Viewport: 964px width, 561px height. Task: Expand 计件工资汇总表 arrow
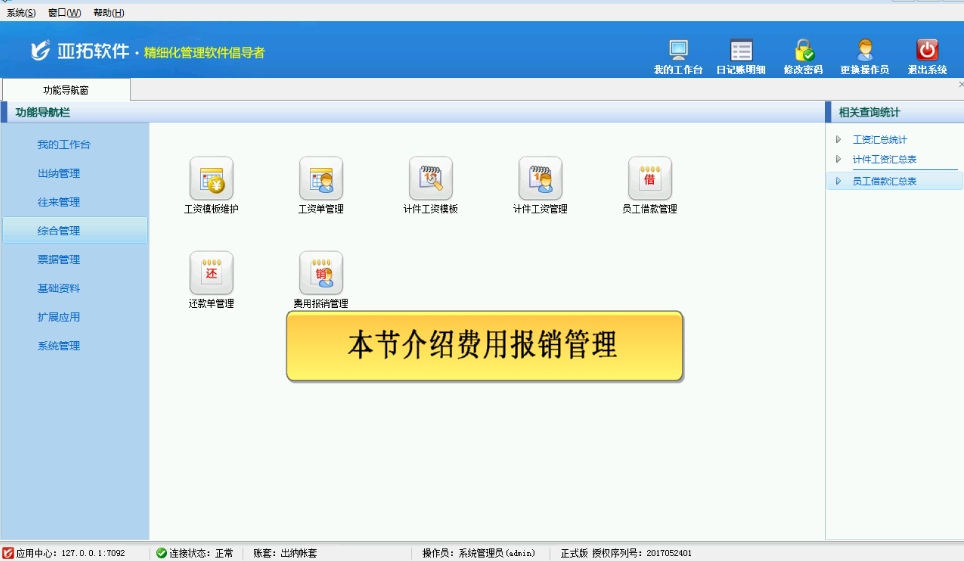838,159
